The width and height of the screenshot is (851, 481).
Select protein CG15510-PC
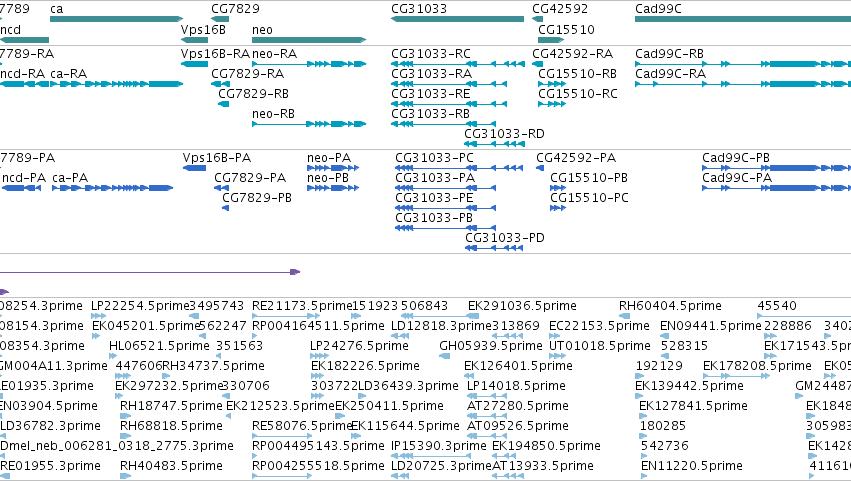[558, 208]
